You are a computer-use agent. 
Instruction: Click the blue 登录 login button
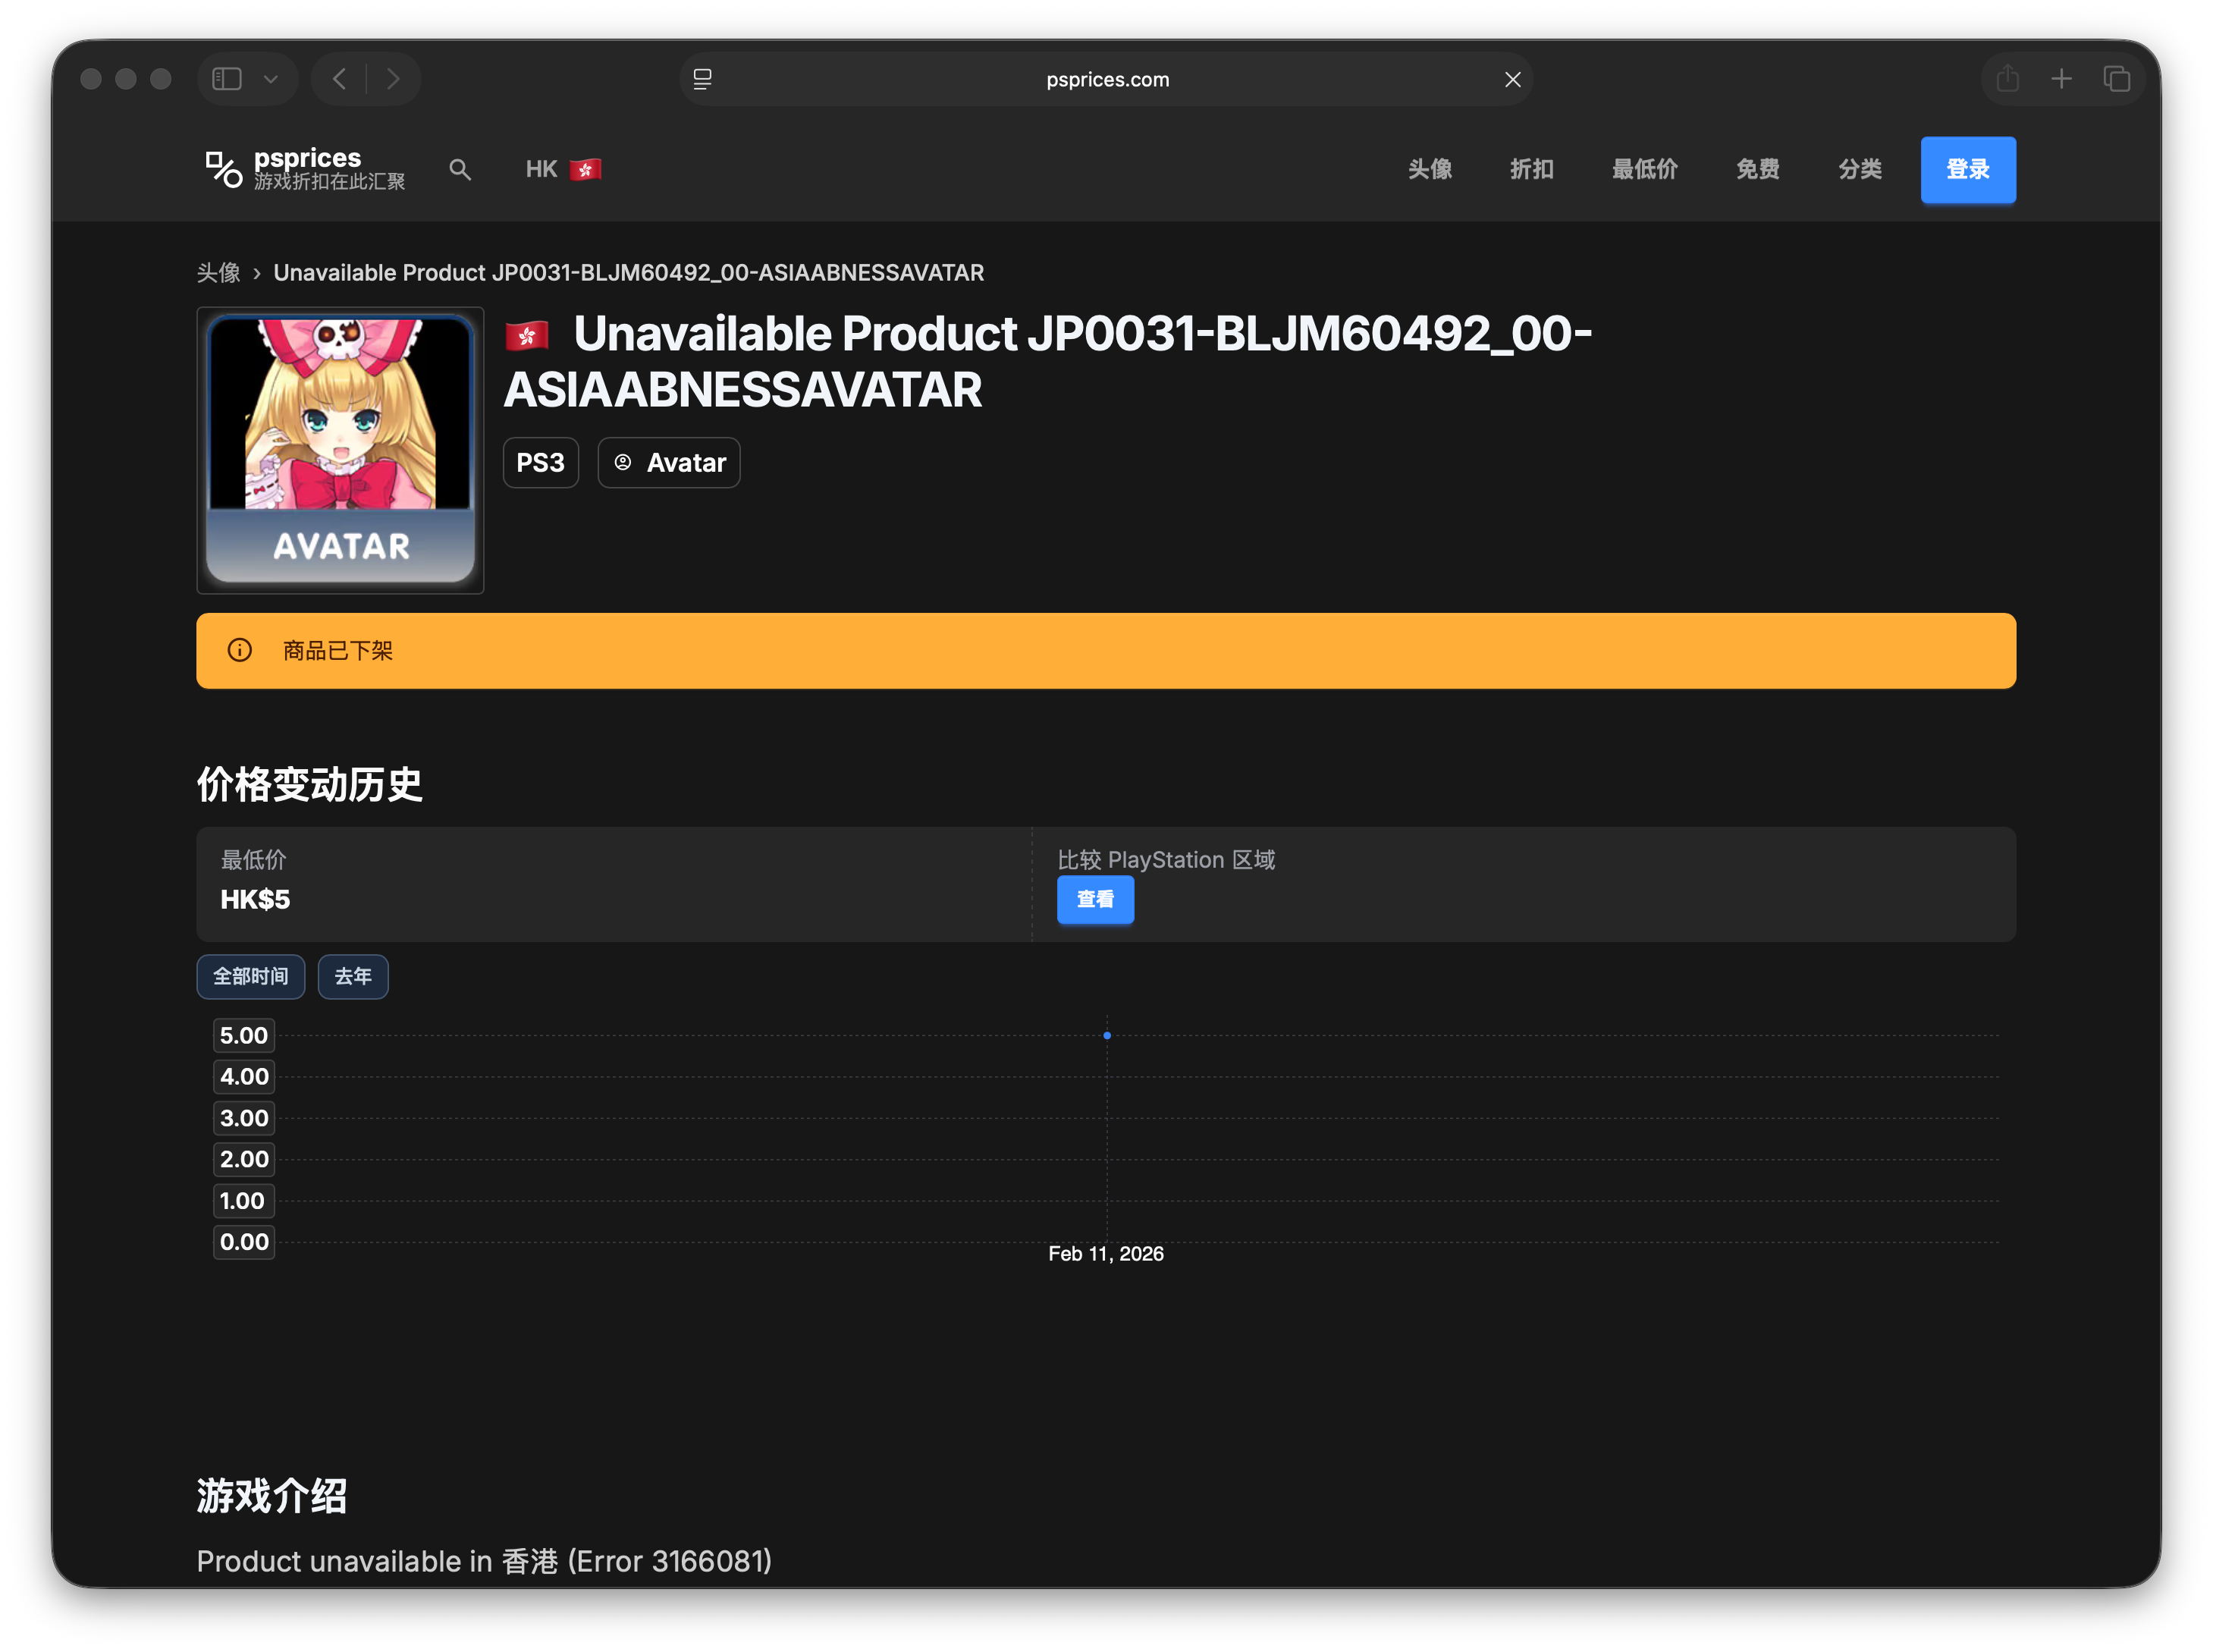1967,169
